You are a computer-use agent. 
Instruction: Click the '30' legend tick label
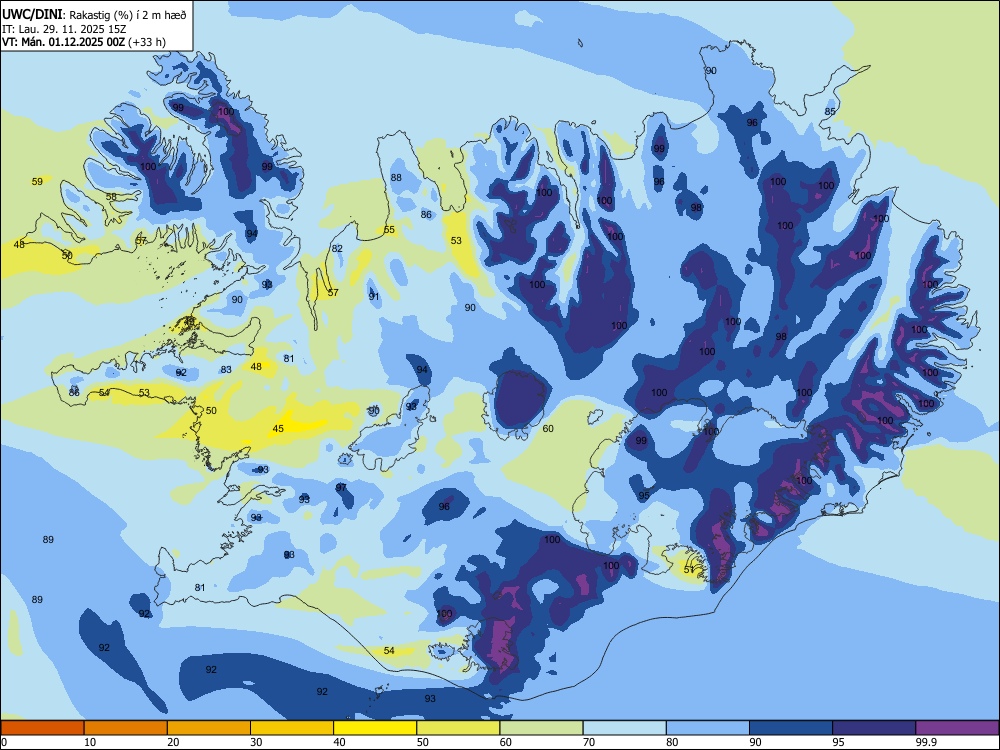point(256,742)
